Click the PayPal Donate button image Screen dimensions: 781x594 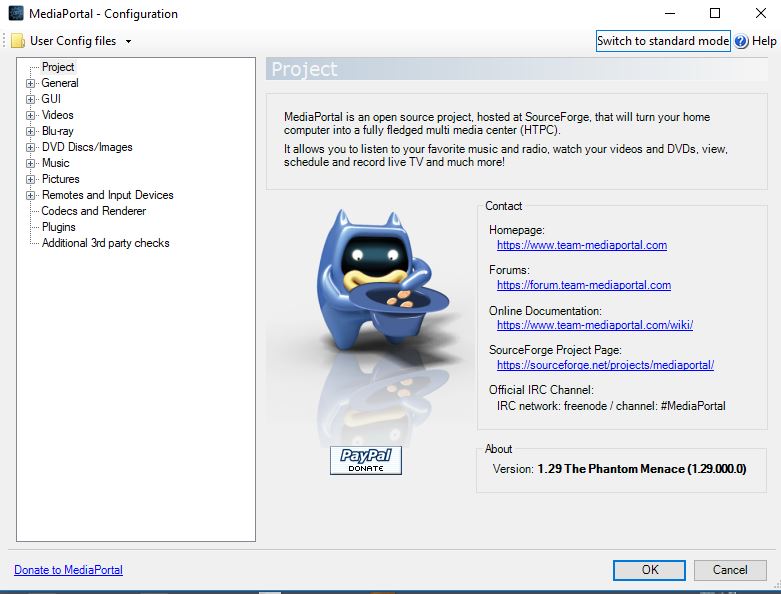click(365, 460)
